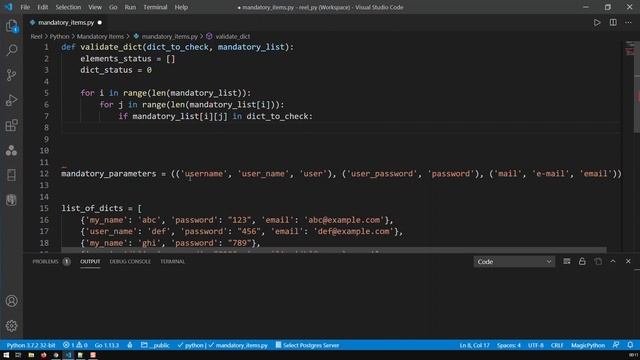Switch to the Output tab
This screenshot has width=640, height=360.
click(x=90, y=261)
